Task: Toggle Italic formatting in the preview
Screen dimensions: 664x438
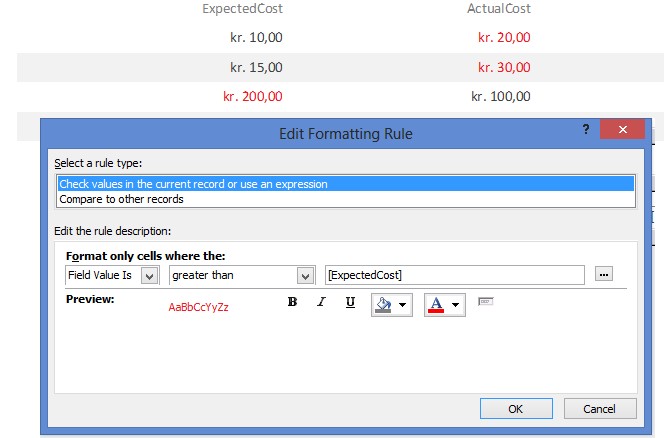Action: 321,302
